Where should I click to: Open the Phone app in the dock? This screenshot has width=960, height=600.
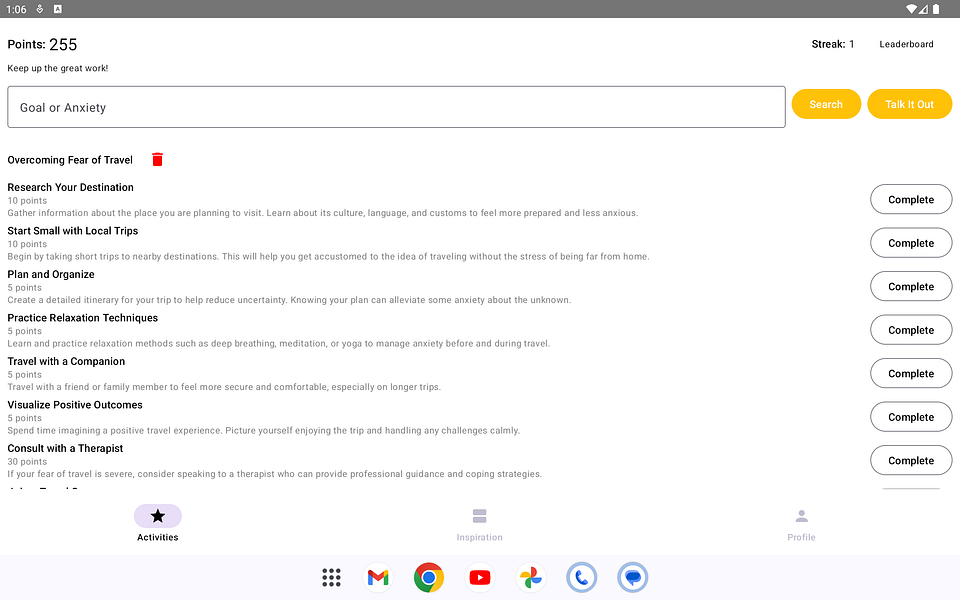click(582, 577)
